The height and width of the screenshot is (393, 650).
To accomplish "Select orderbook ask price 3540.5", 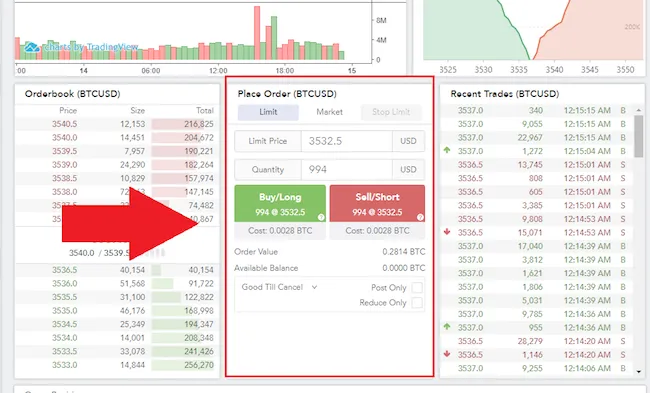I will (x=64, y=124).
